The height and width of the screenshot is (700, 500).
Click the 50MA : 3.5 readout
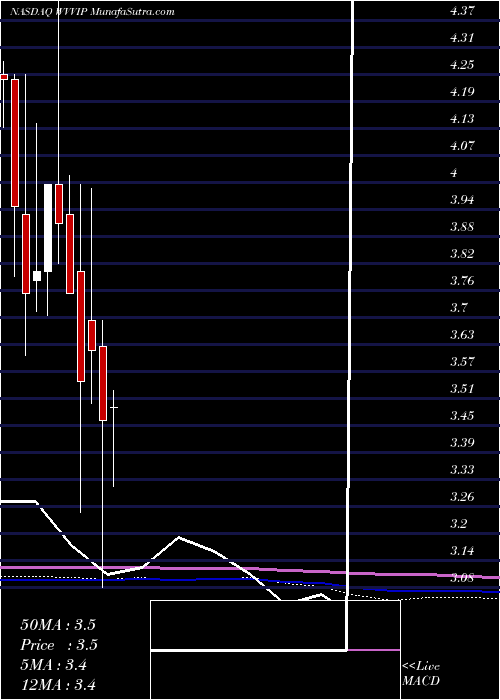[58, 625]
